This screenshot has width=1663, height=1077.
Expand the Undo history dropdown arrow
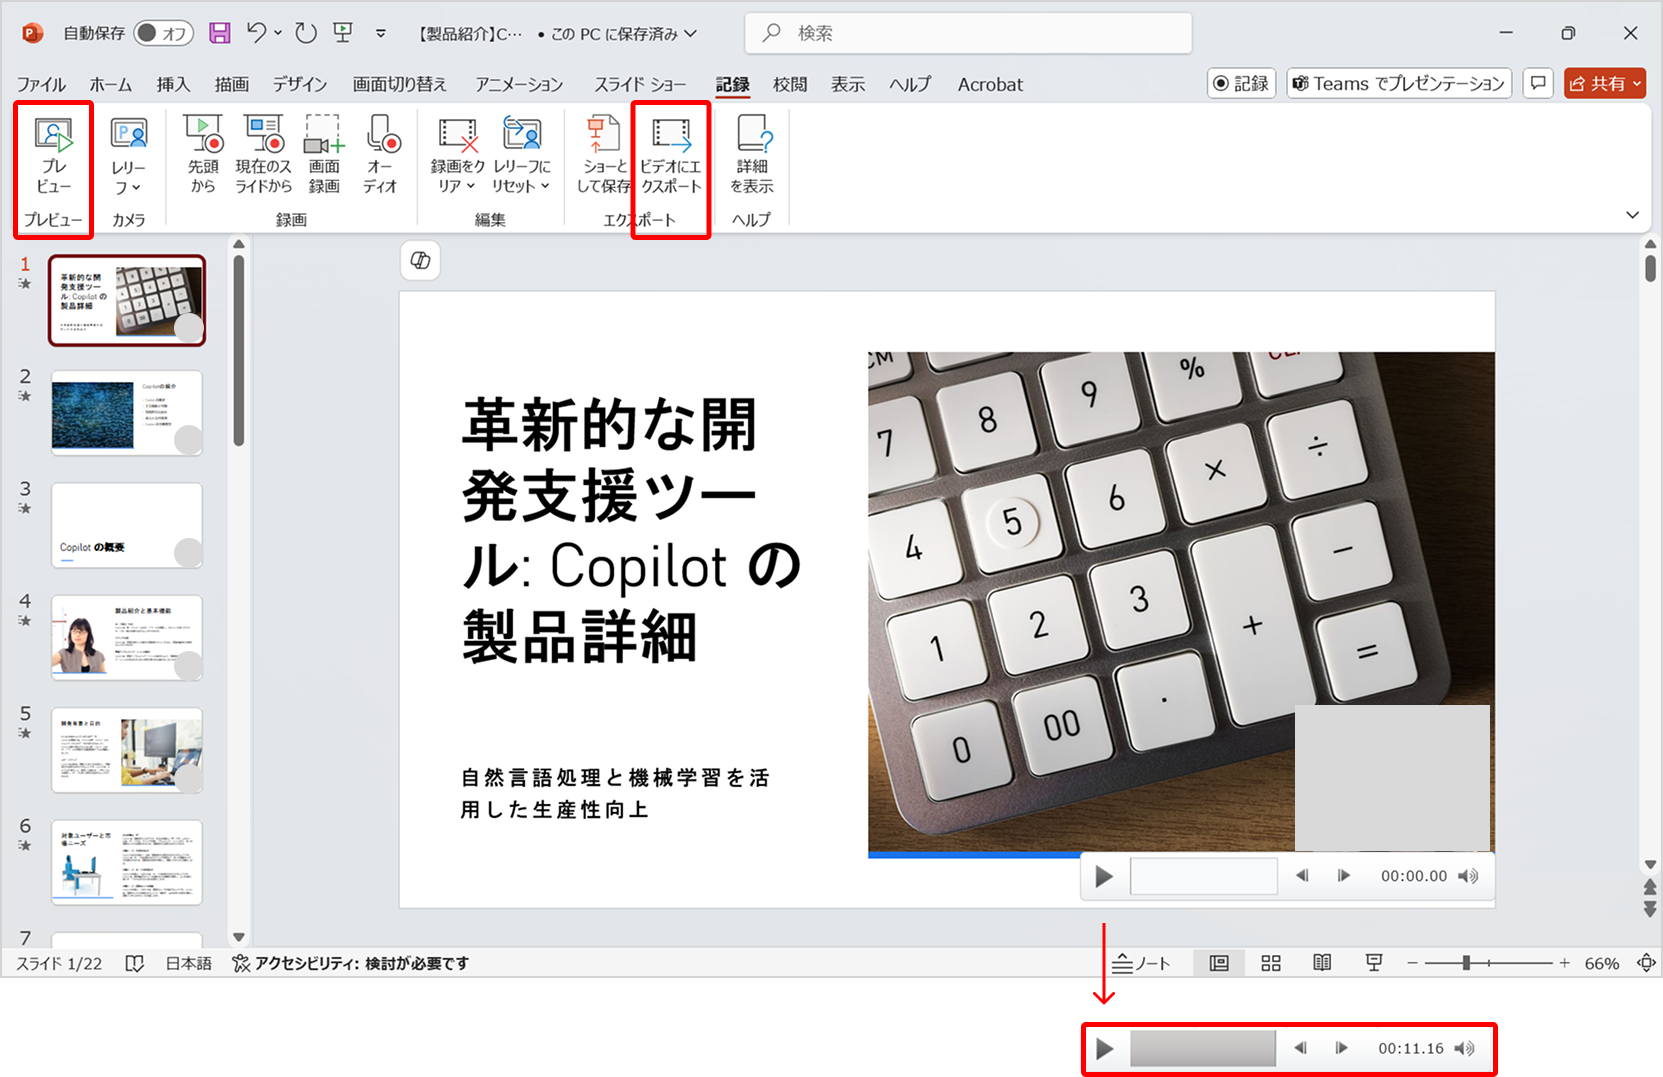point(278,33)
